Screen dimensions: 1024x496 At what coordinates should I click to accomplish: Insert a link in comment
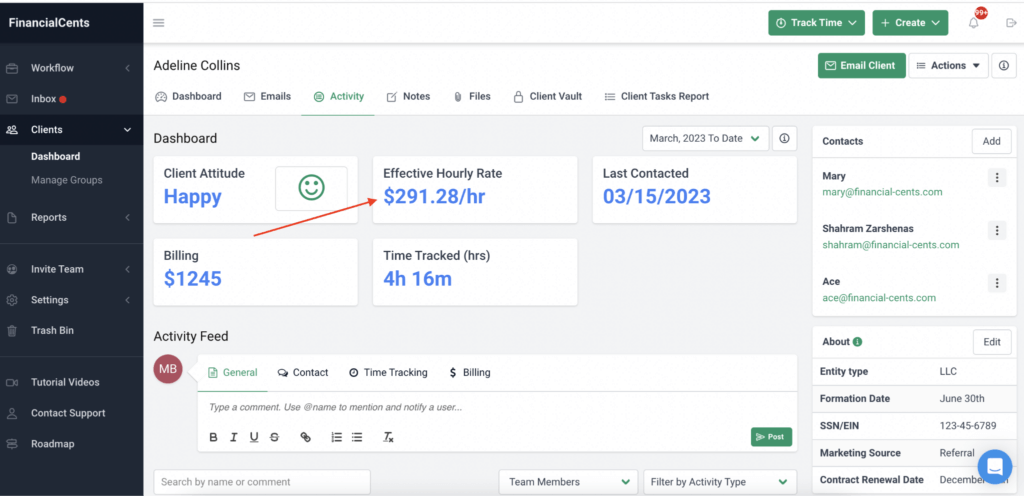coord(306,437)
